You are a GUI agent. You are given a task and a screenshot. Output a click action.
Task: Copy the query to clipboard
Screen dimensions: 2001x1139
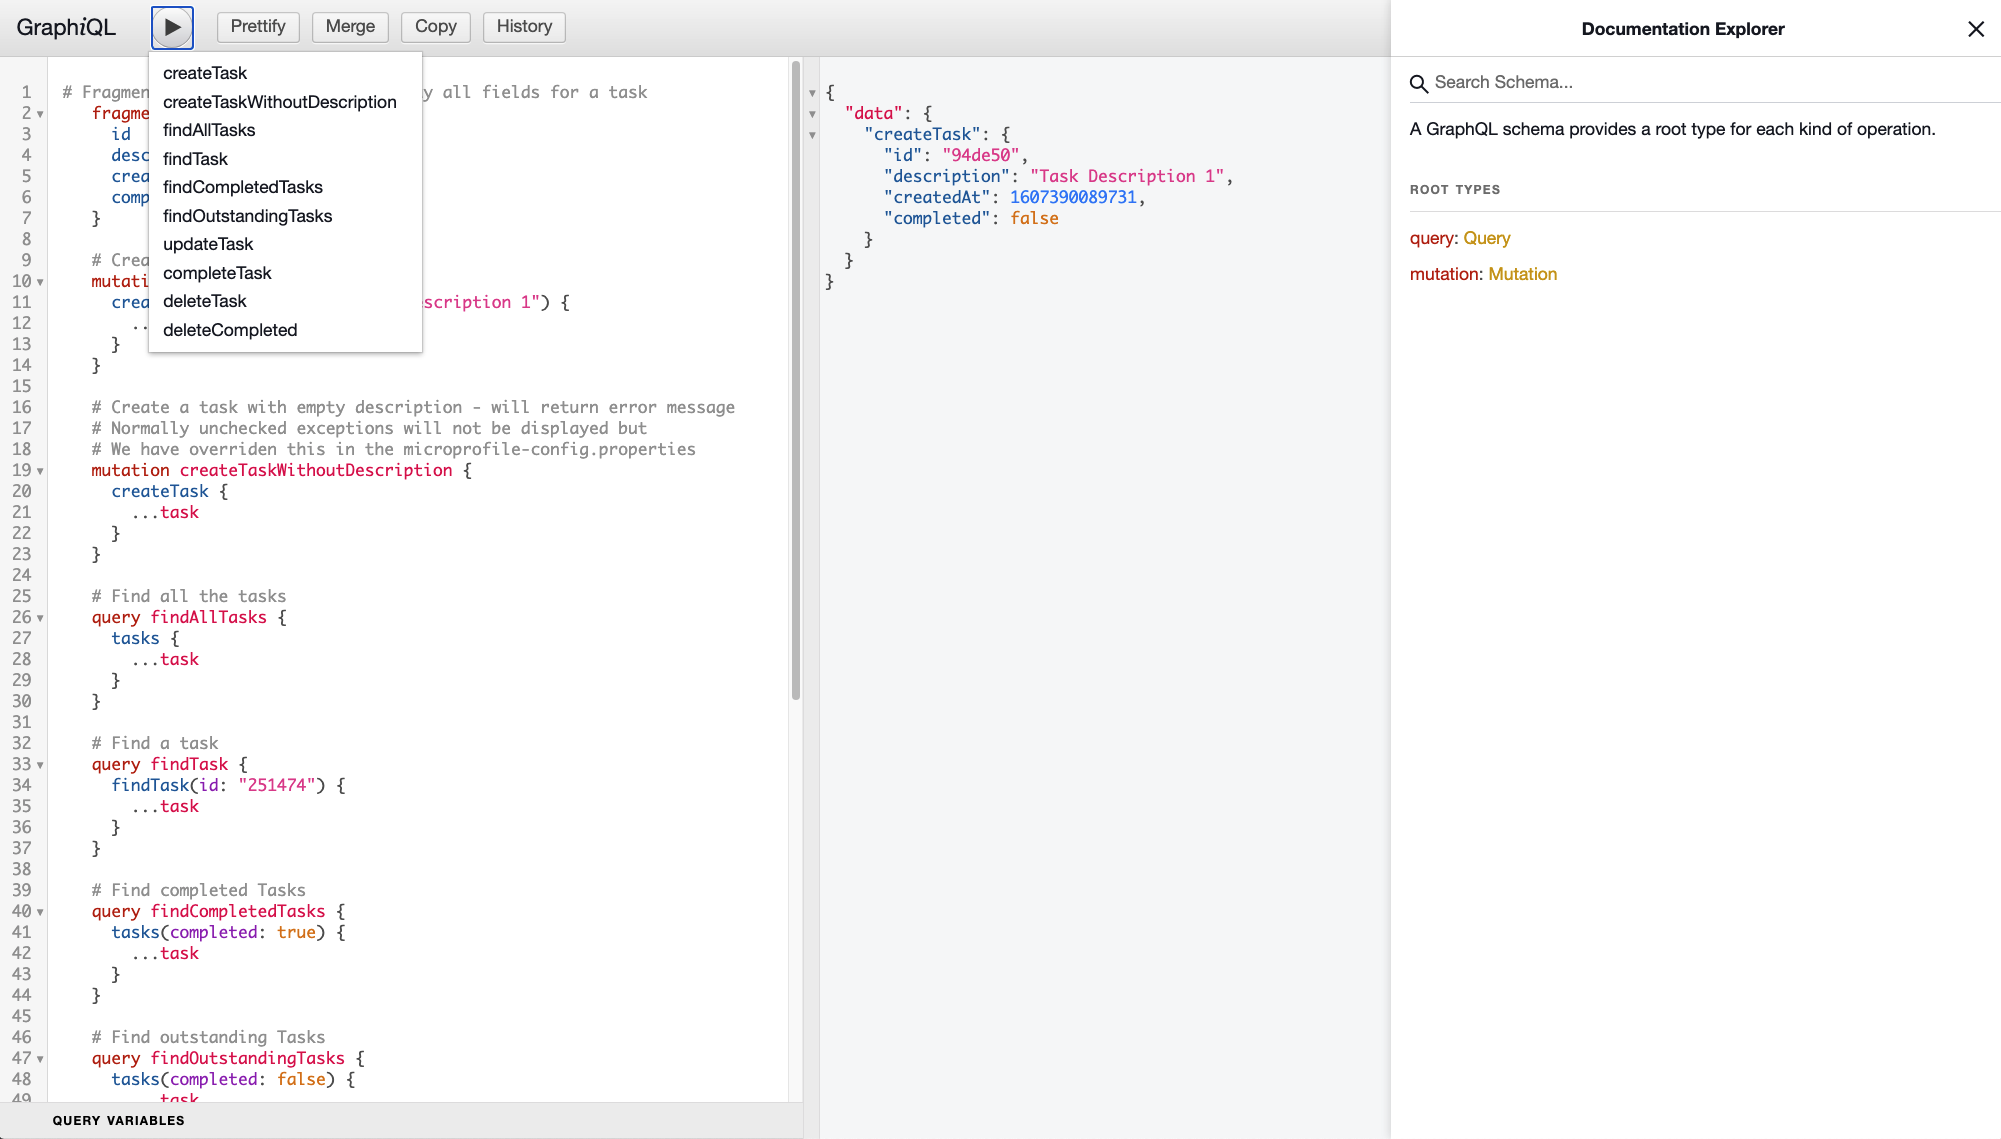(x=435, y=27)
